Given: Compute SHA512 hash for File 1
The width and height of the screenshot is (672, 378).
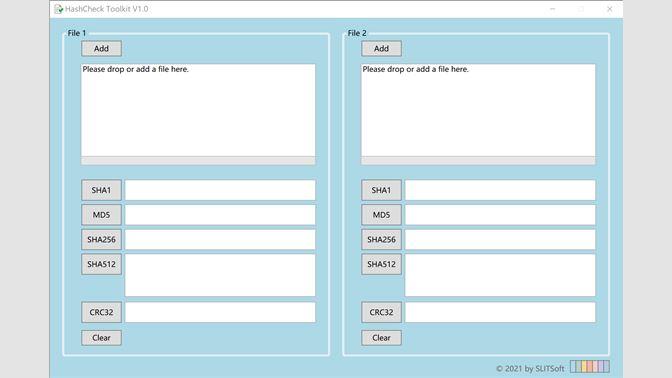Looking at the screenshot, I should (x=102, y=264).
